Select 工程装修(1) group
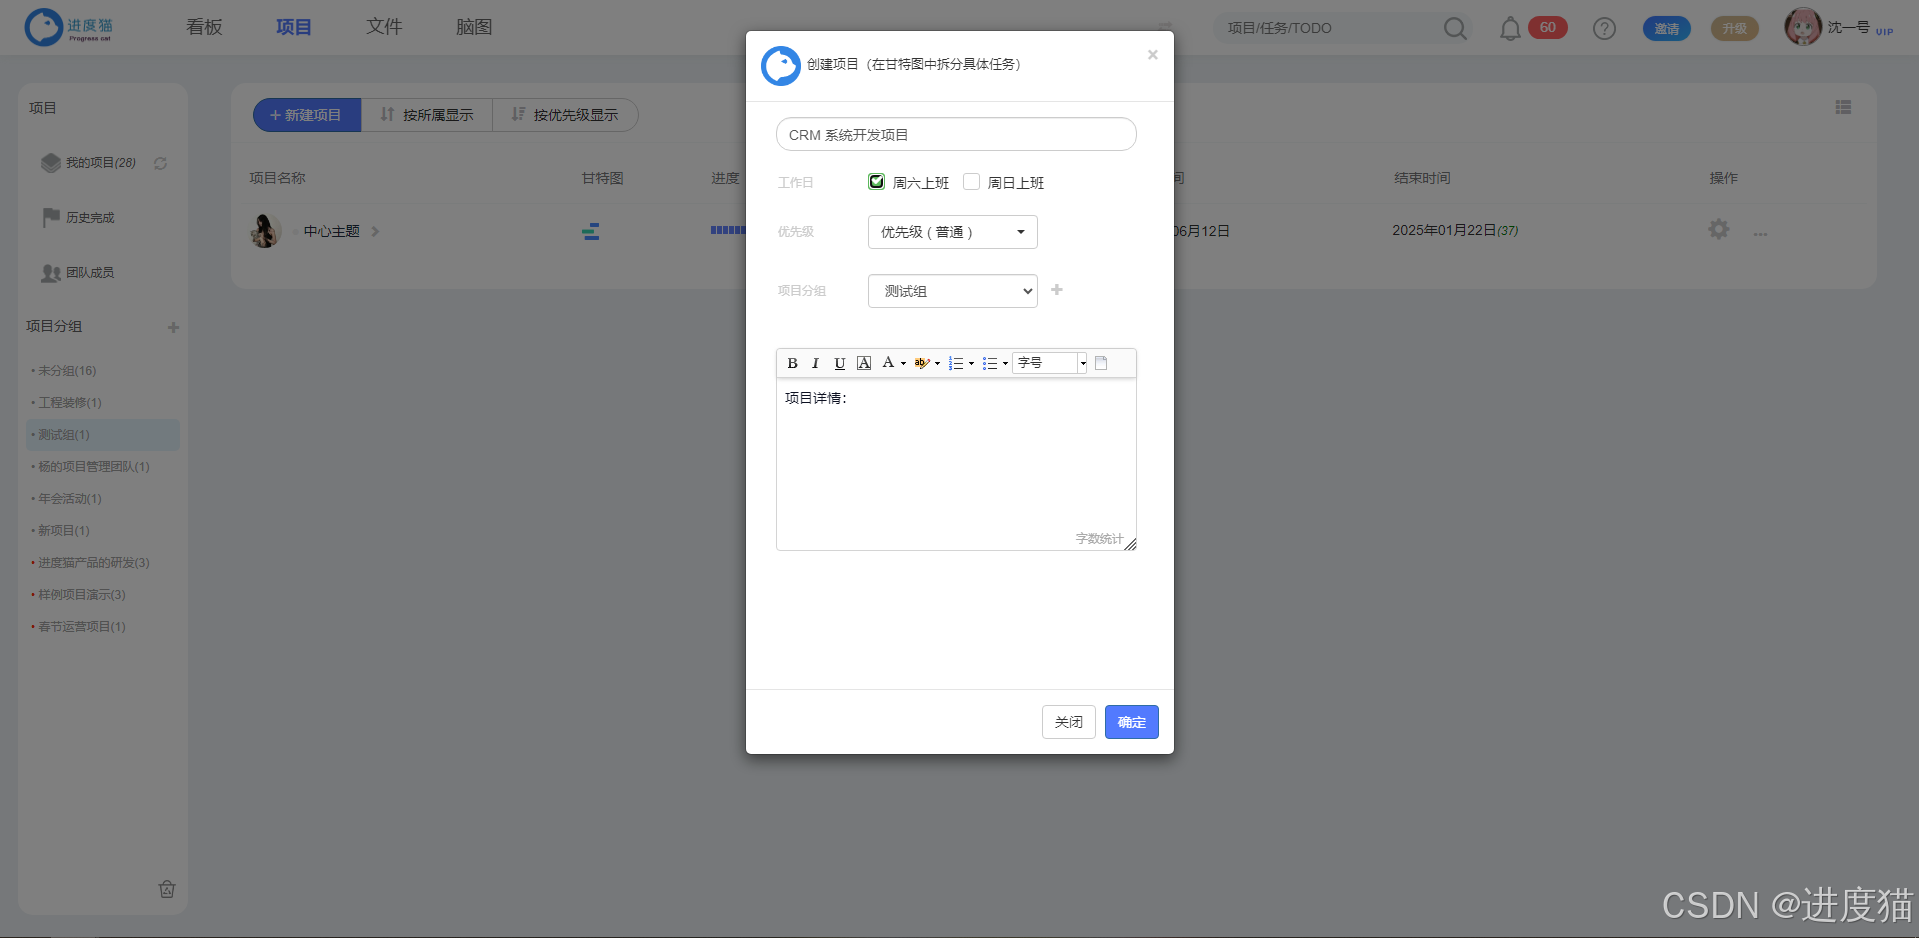This screenshot has height=938, width=1919. click(69, 403)
